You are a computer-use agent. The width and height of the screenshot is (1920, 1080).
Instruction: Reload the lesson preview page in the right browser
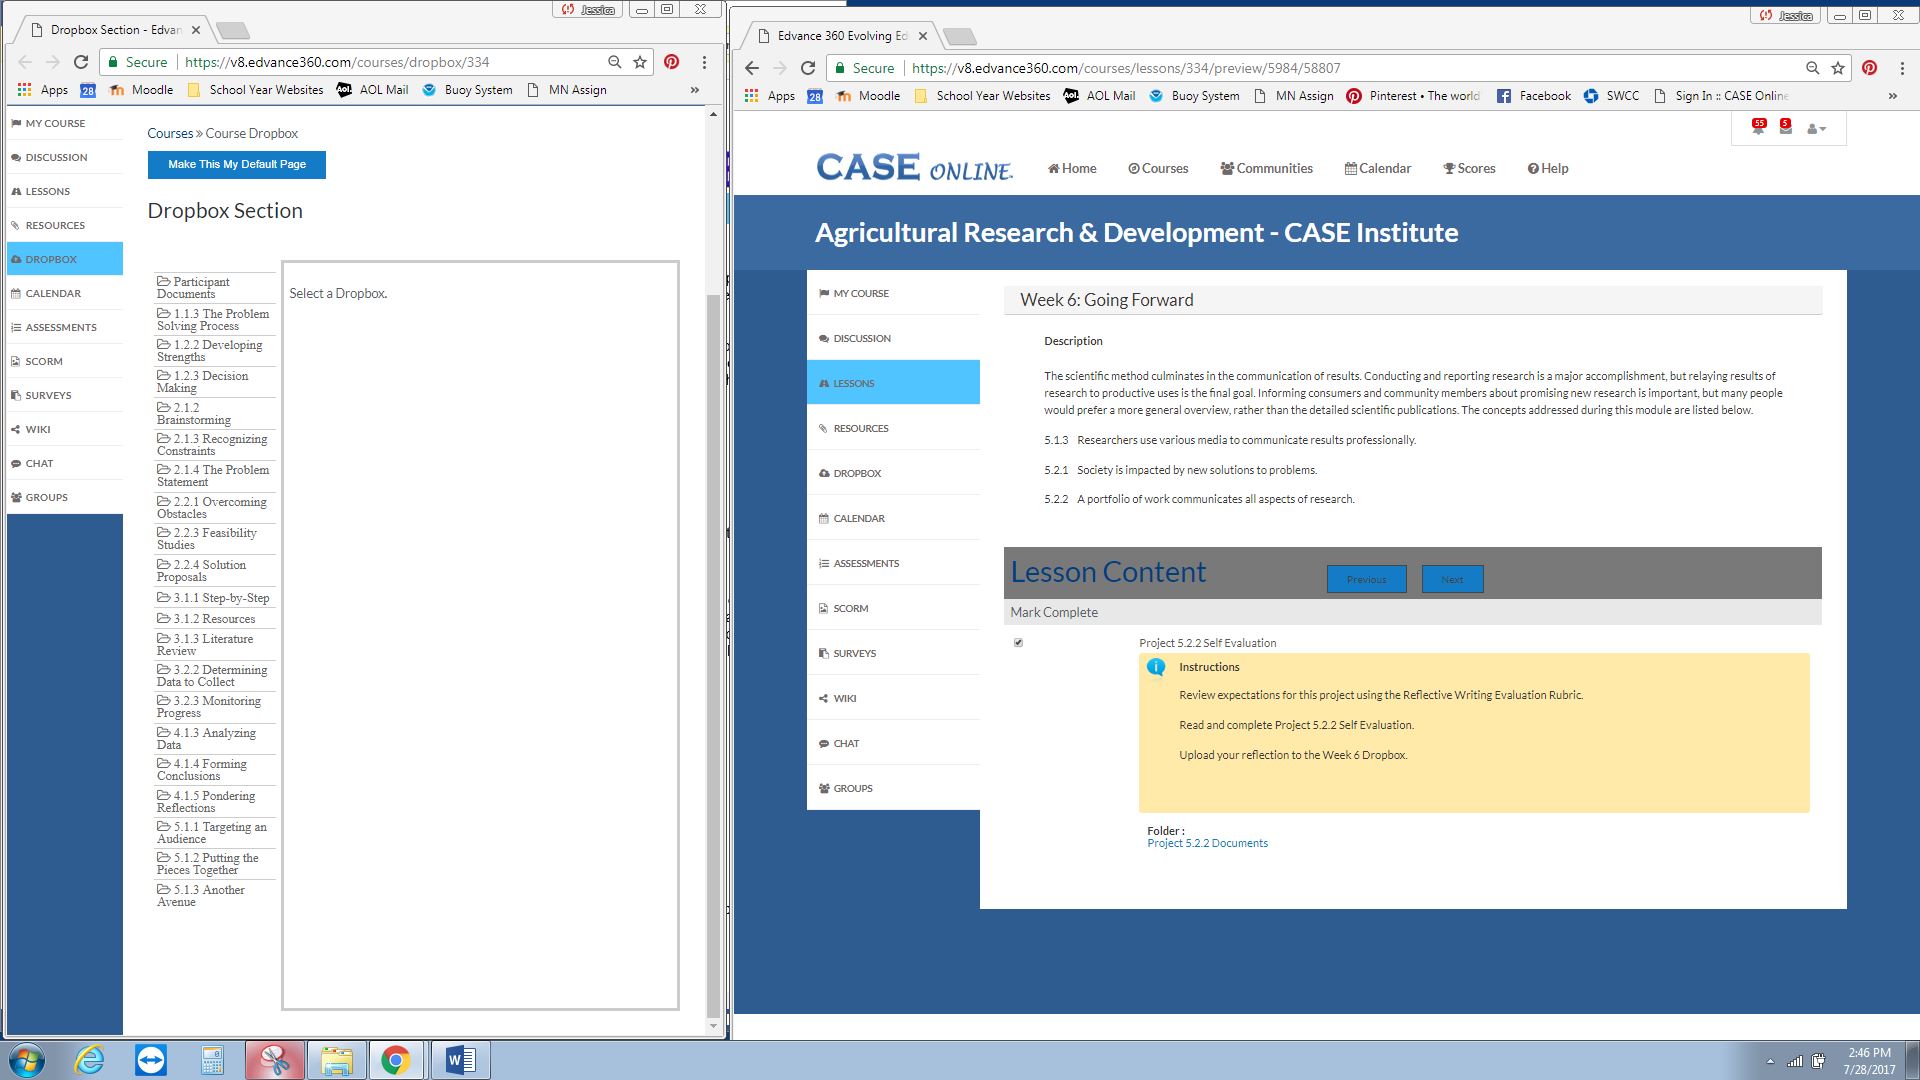(x=808, y=68)
